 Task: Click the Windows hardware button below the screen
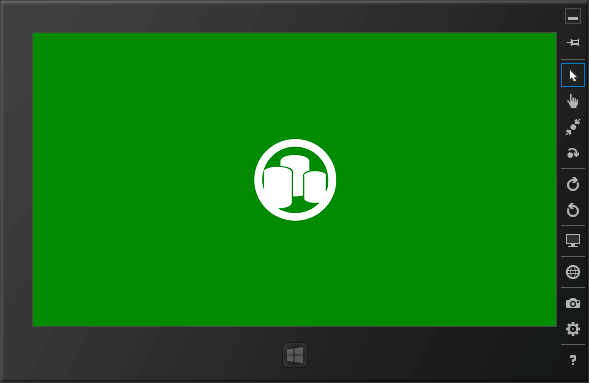pos(295,355)
